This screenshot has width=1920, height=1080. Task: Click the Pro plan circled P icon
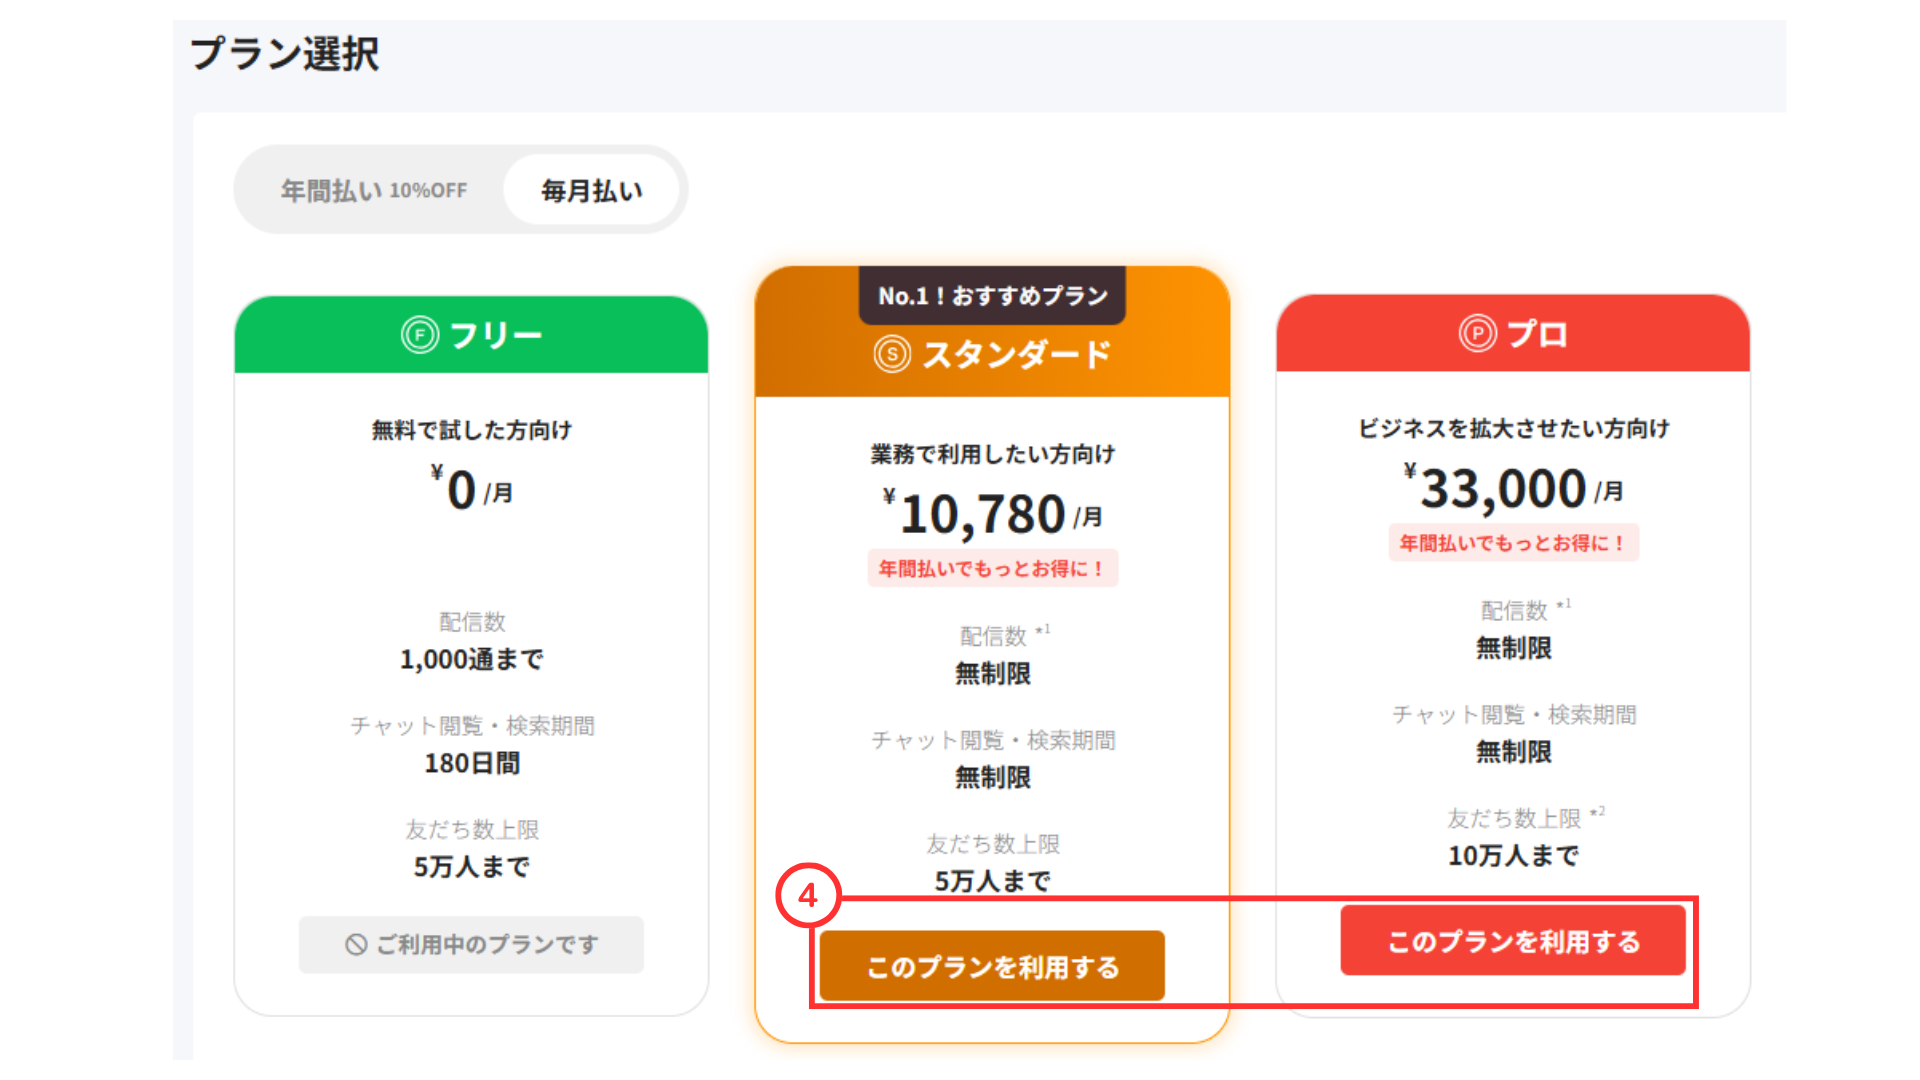click(x=1477, y=333)
